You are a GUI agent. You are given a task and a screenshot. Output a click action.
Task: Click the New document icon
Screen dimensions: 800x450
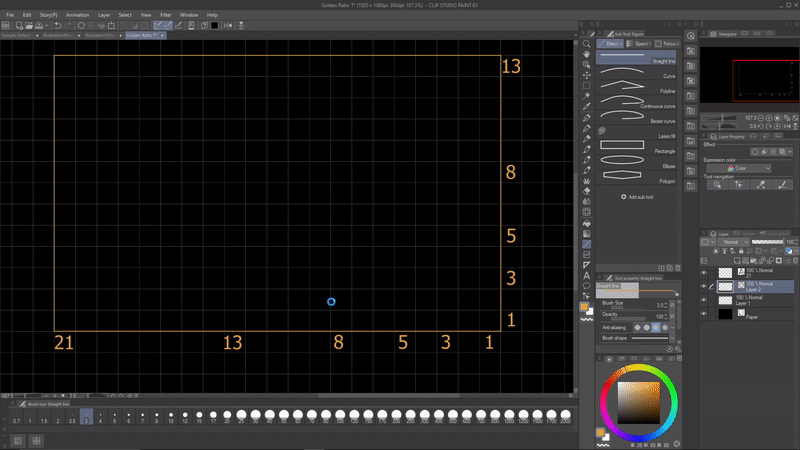[19, 26]
